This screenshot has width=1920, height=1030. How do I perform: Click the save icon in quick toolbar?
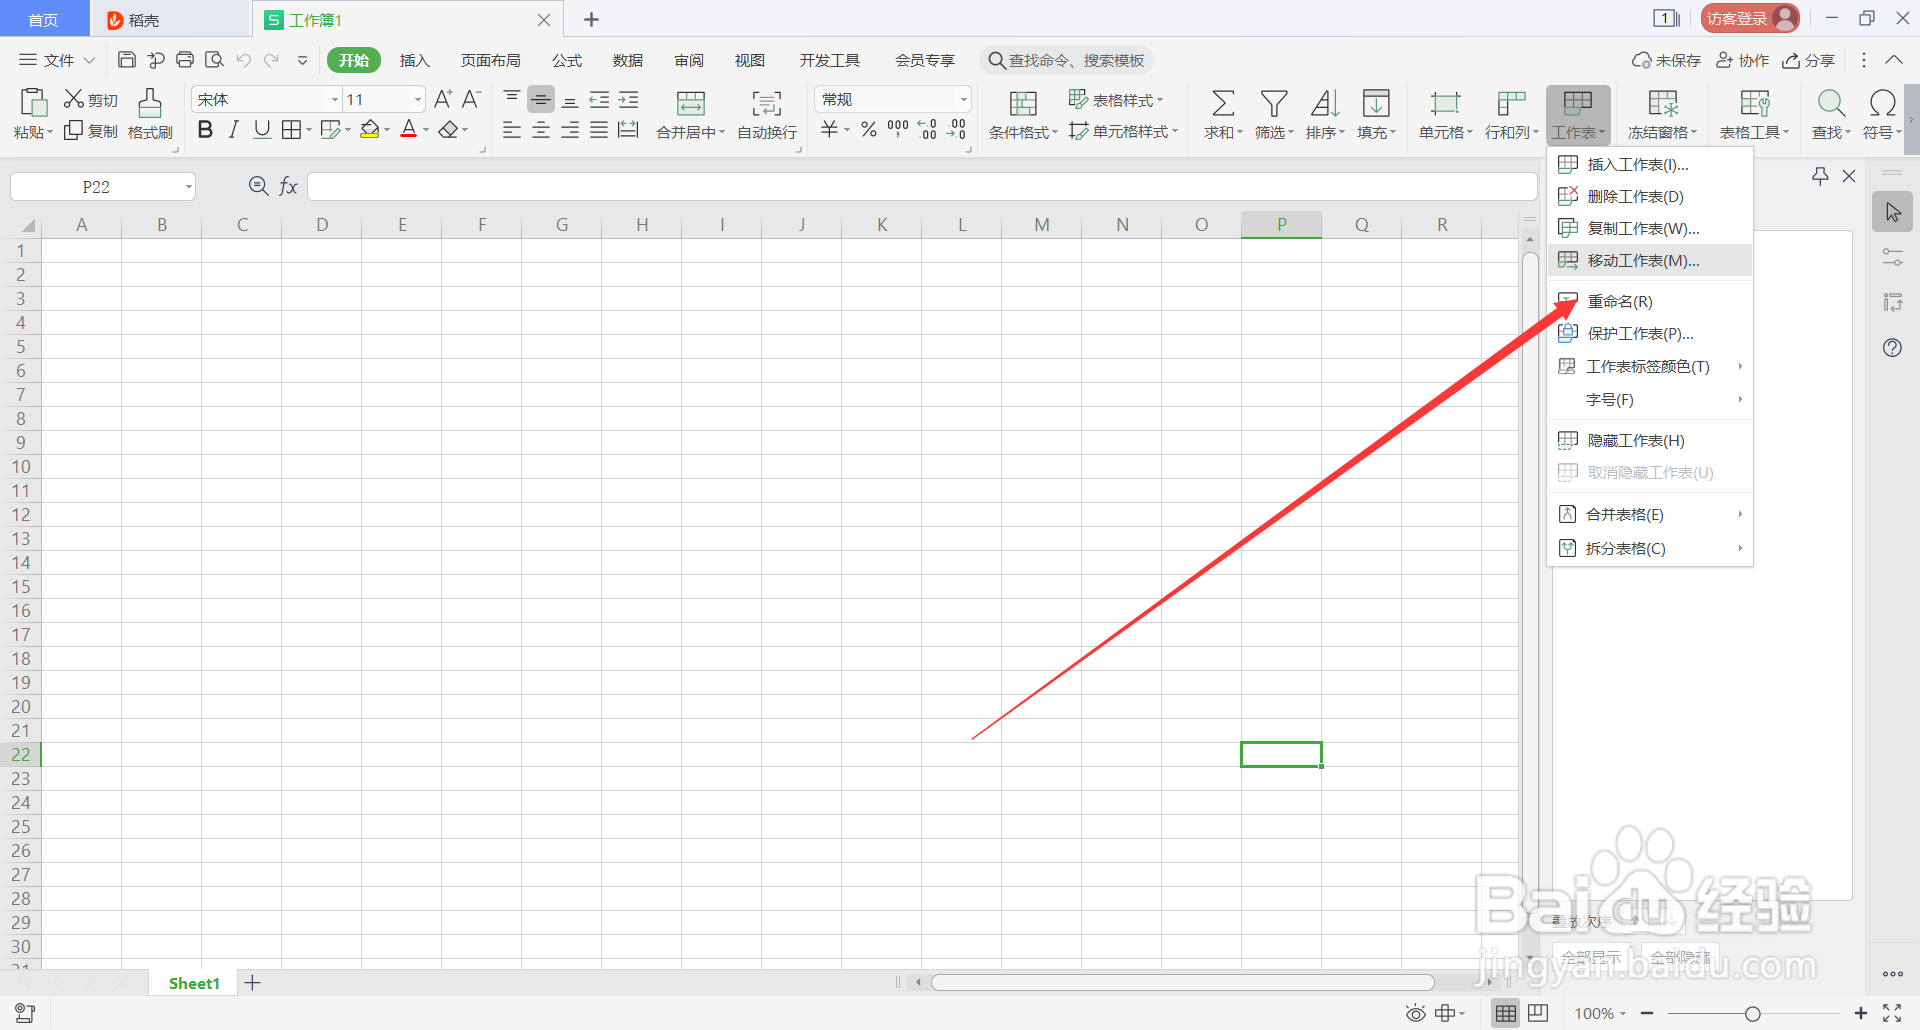[127, 60]
